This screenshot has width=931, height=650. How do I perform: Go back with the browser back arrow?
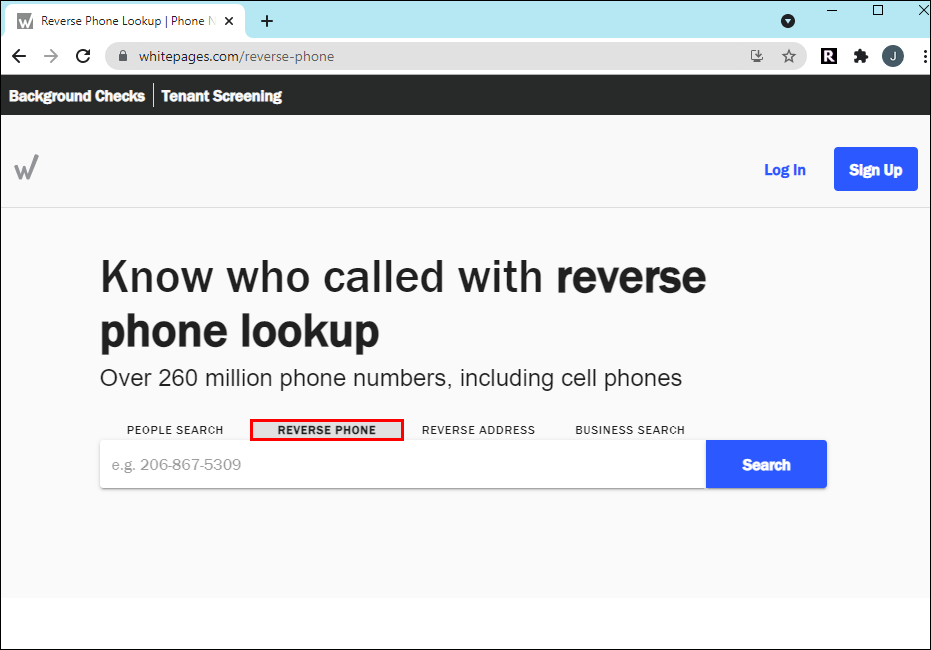19,56
